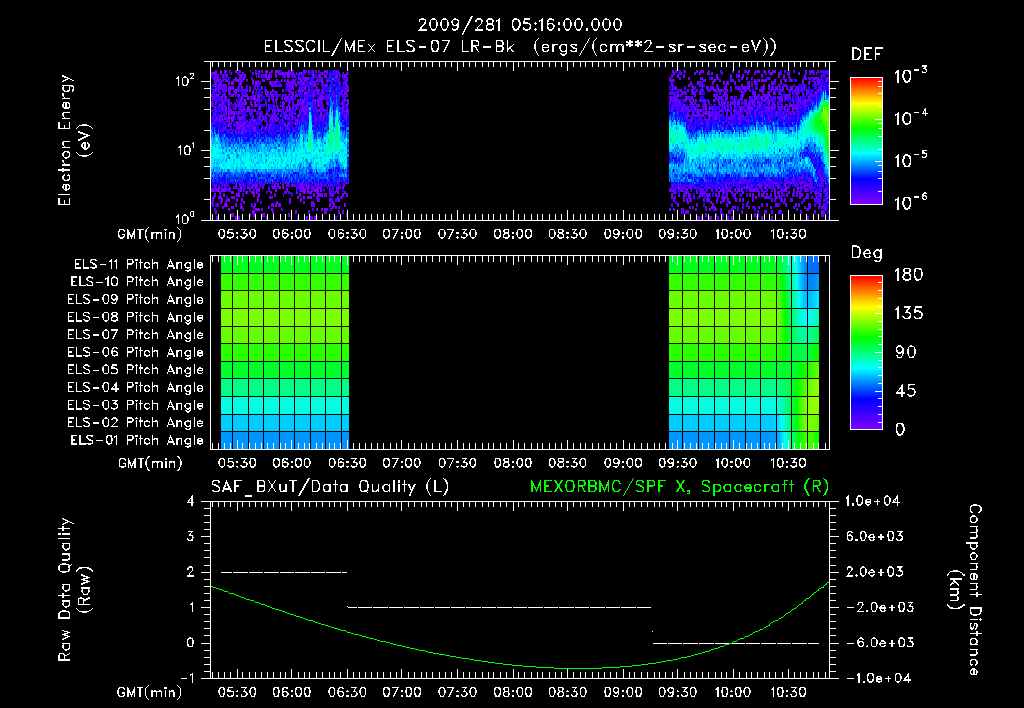Click the Deg pitch angle color bar
1024x708 pixels.
(866, 353)
